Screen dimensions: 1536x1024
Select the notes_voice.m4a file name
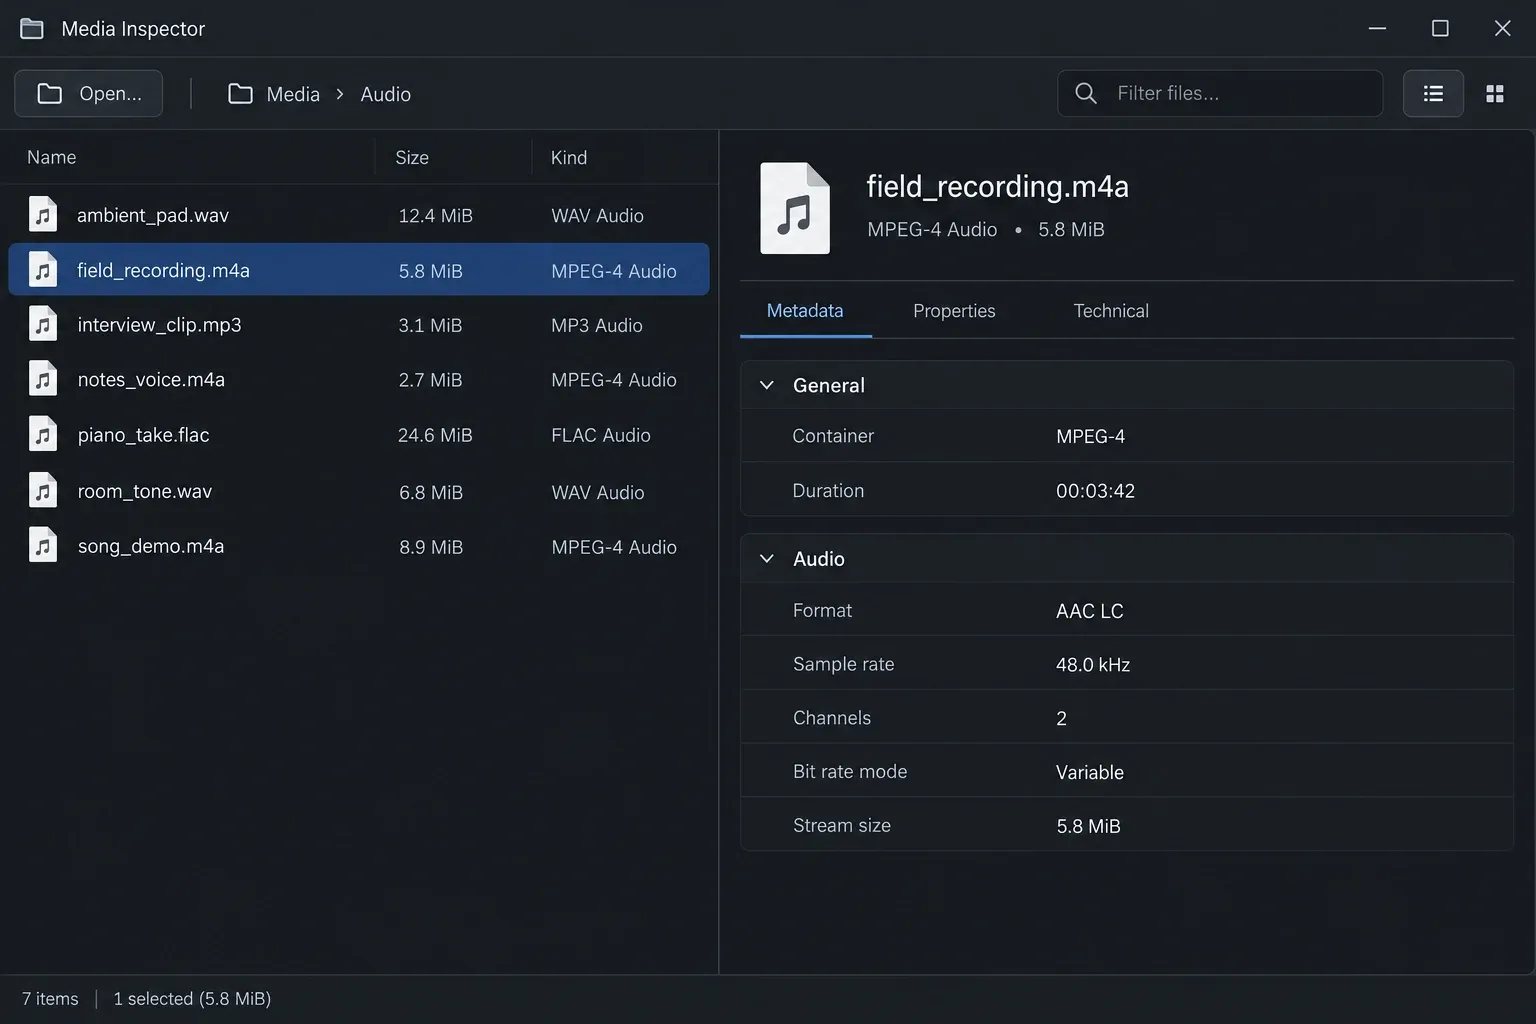[151, 380]
